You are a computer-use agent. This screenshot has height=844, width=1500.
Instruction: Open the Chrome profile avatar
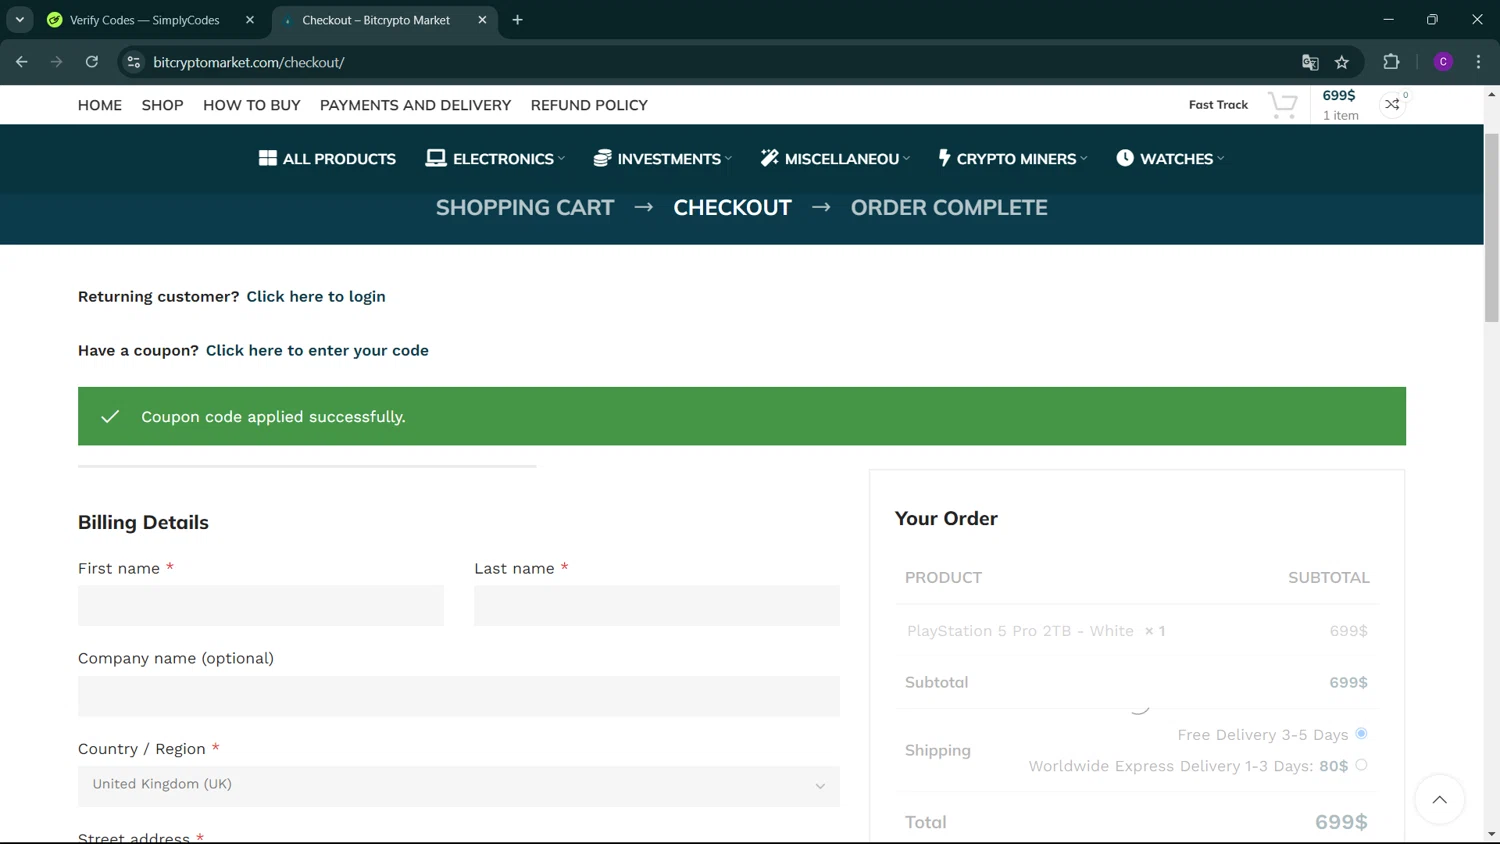click(1443, 62)
